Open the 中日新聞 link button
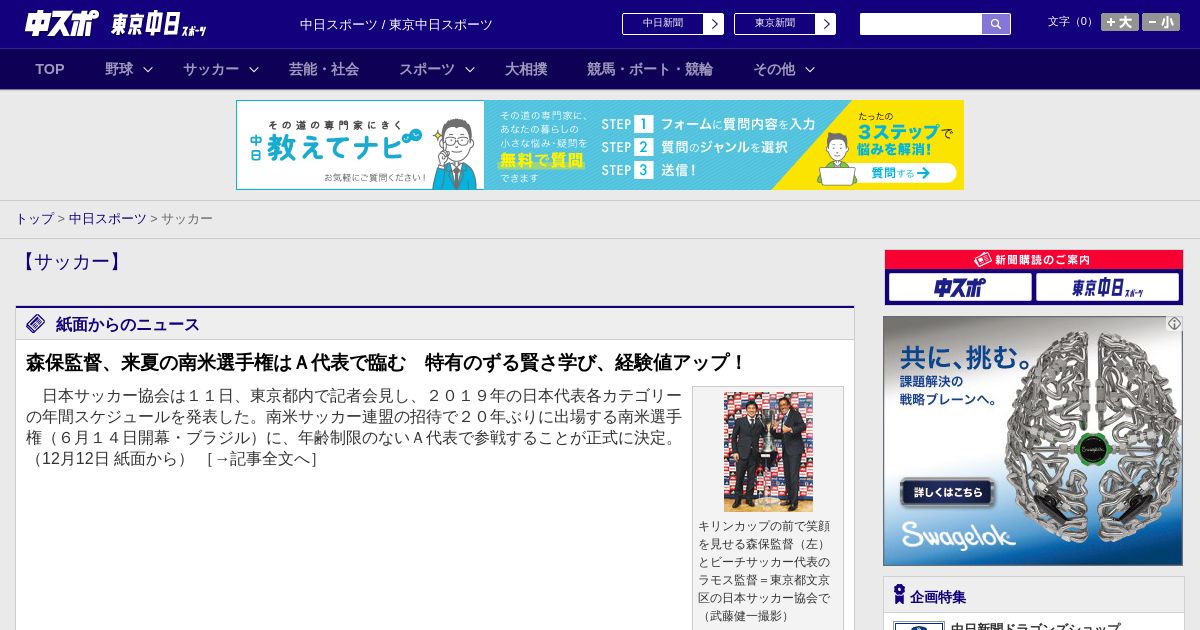 tap(662, 24)
